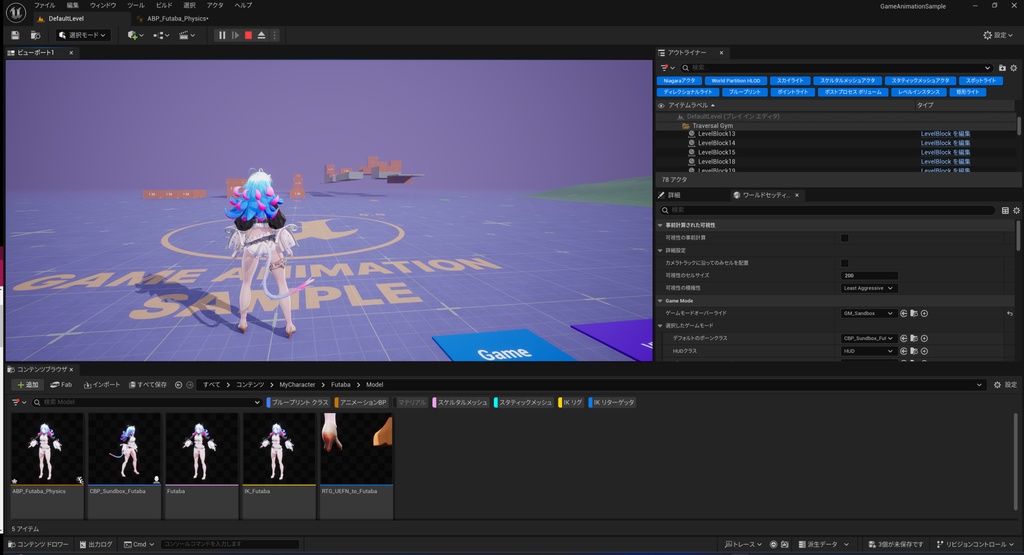
Task: Click LevelBlock を編集 link for LevelBlock13
Action: tap(945, 134)
